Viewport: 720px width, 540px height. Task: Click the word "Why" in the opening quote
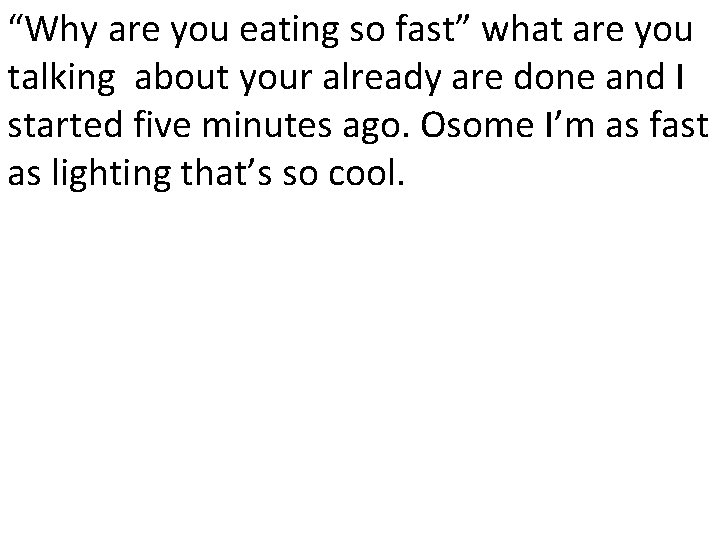(56, 32)
